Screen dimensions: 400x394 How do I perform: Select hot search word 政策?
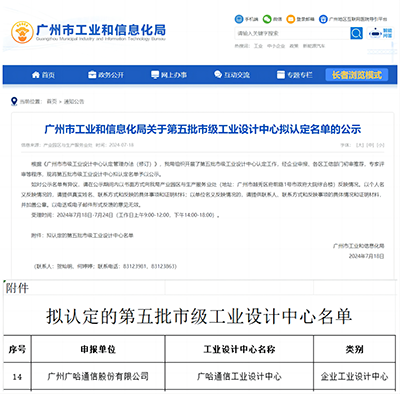[294, 46]
